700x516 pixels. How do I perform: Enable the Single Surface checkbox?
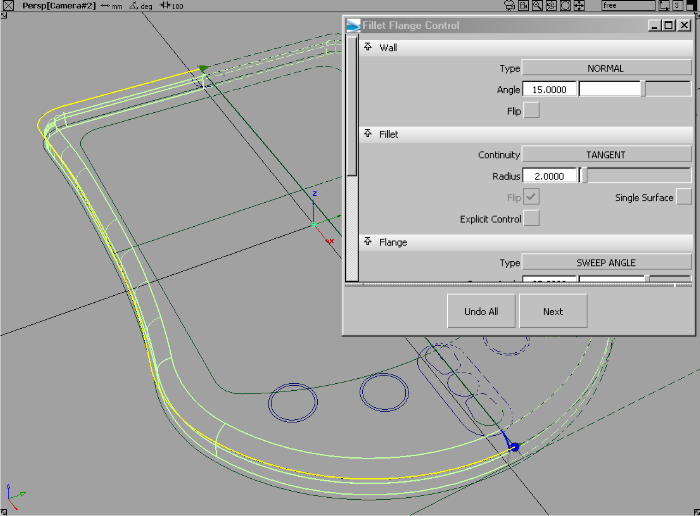[x=684, y=197]
